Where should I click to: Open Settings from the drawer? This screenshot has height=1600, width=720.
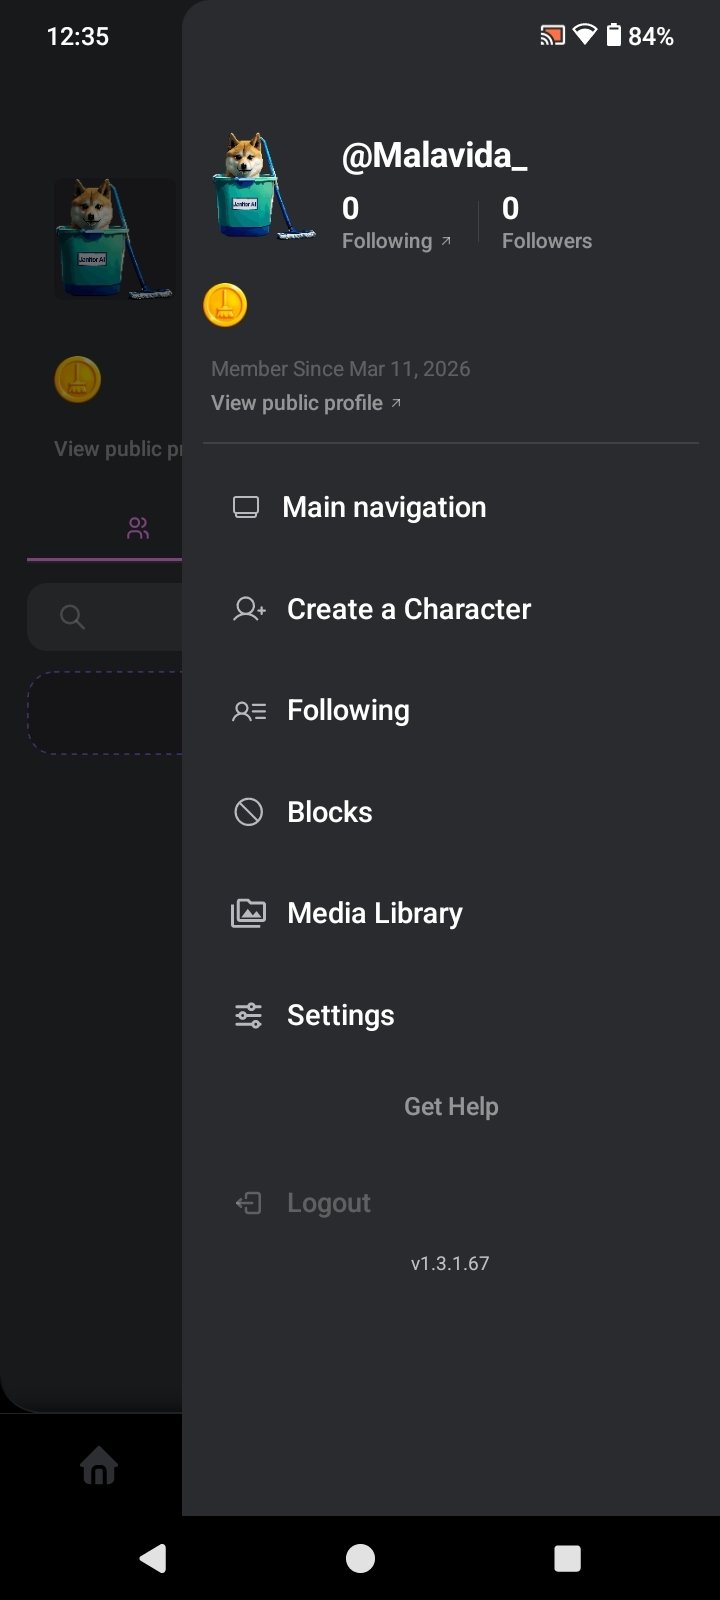pyautogui.click(x=340, y=1015)
